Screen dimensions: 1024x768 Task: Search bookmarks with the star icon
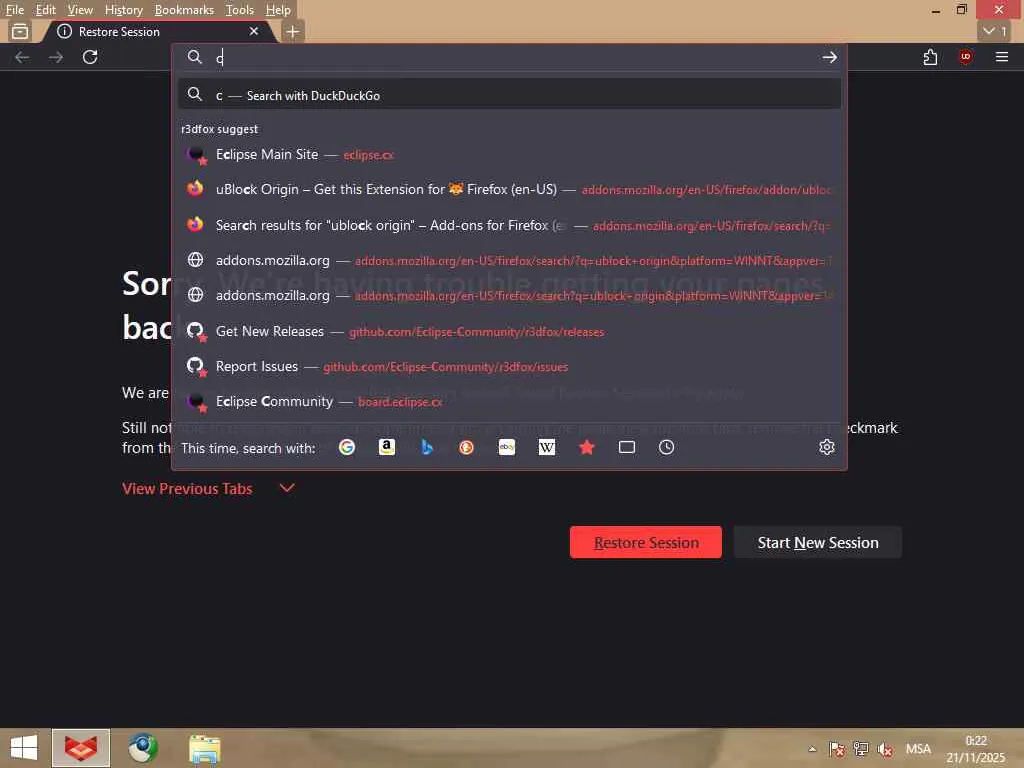587,447
